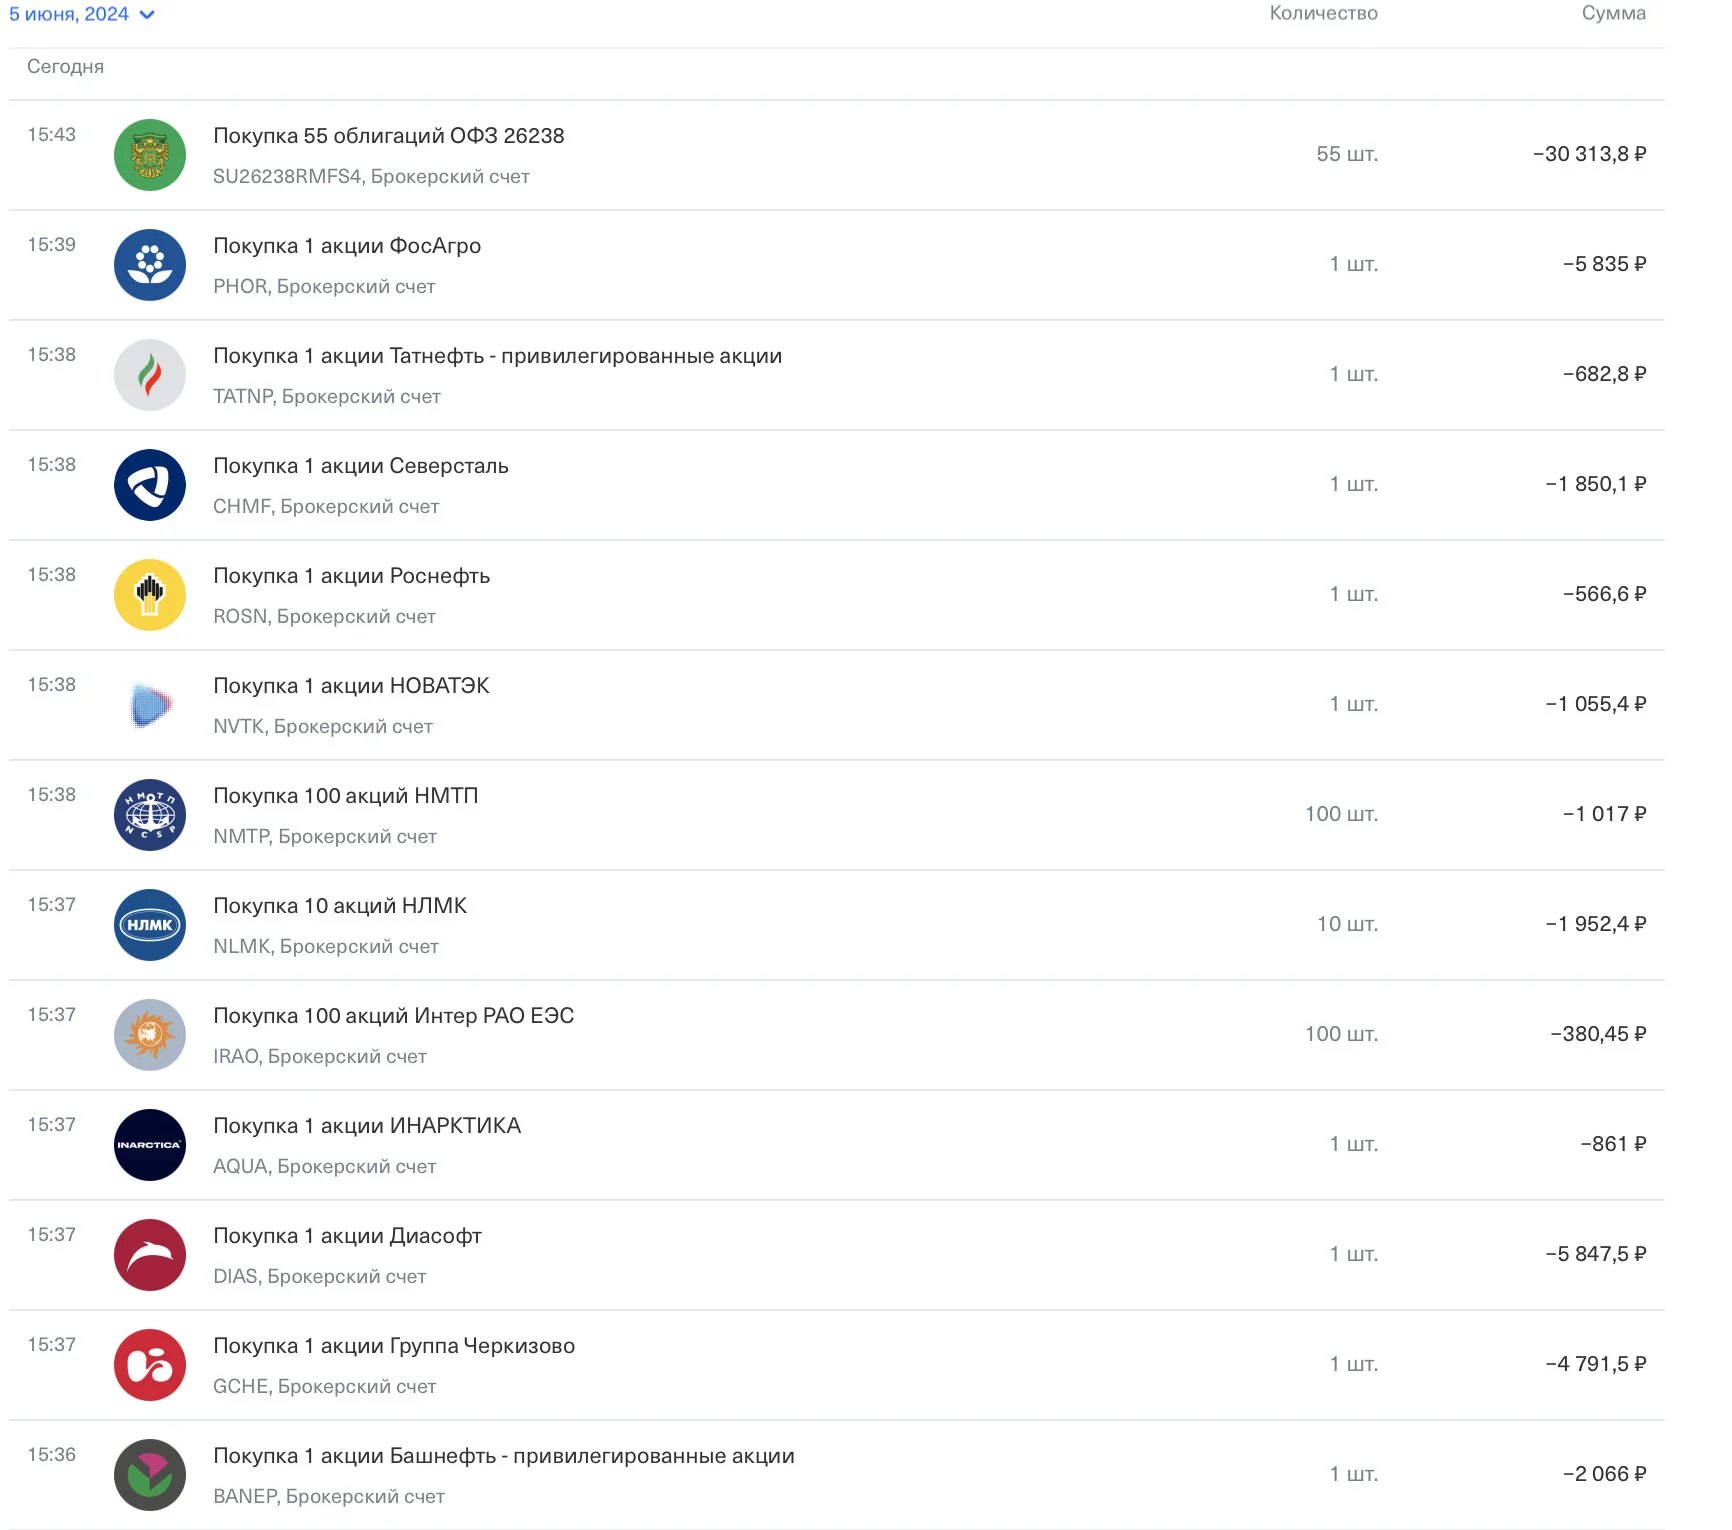
Task: Click the 'TATNP, Брокерский счет' subtitle
Action: coord(327,397)
